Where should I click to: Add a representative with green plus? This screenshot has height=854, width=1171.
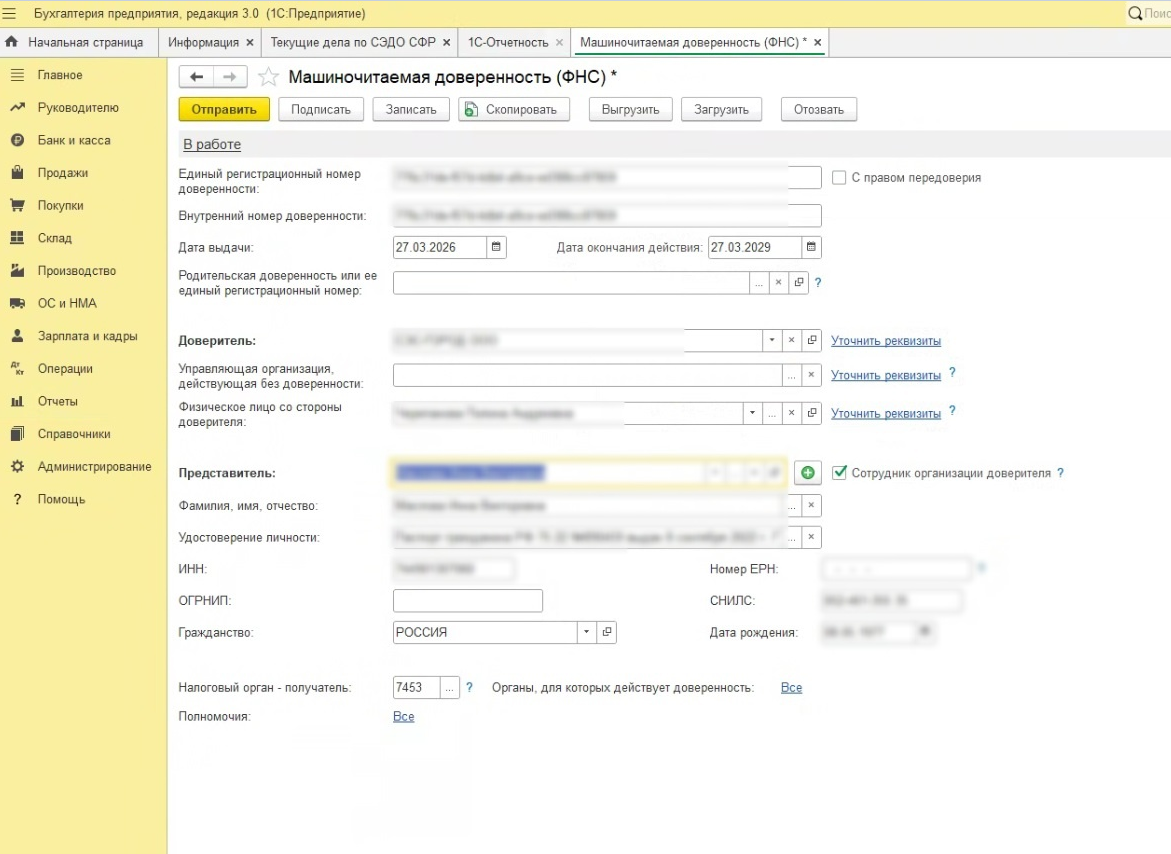pyautogui.click(x=807, y=473)
